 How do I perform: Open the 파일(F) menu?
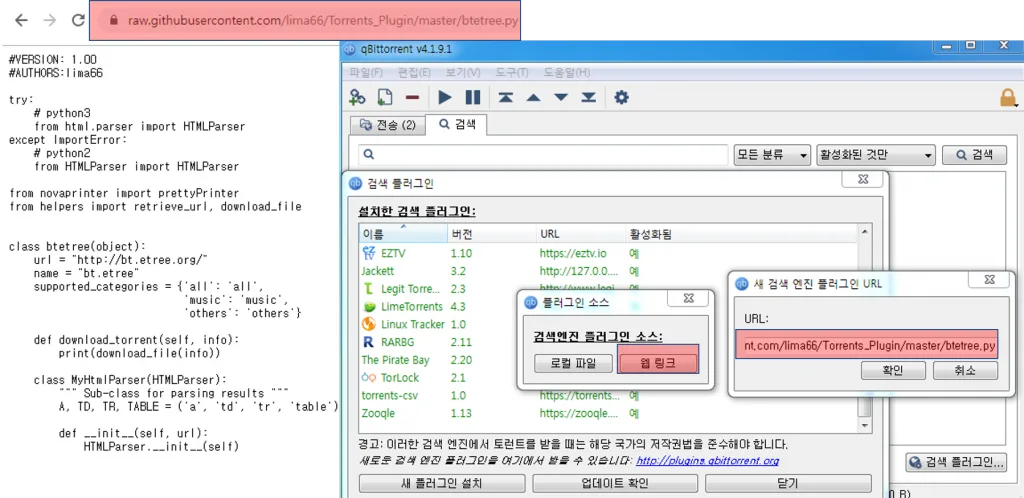coord(366,72)
